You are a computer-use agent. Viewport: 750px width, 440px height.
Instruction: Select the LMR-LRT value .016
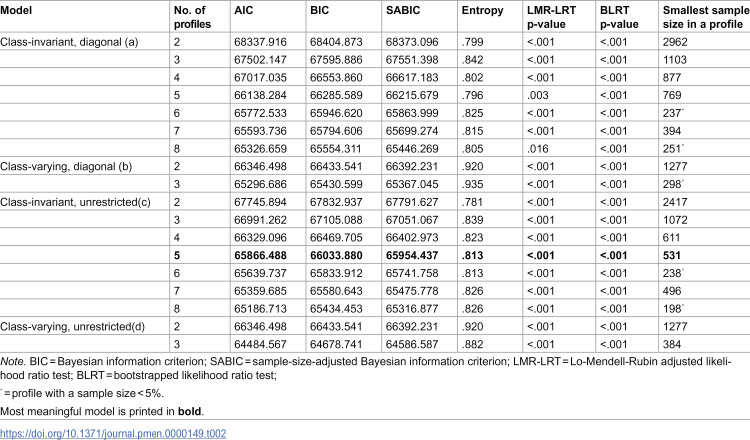(538, 149)
